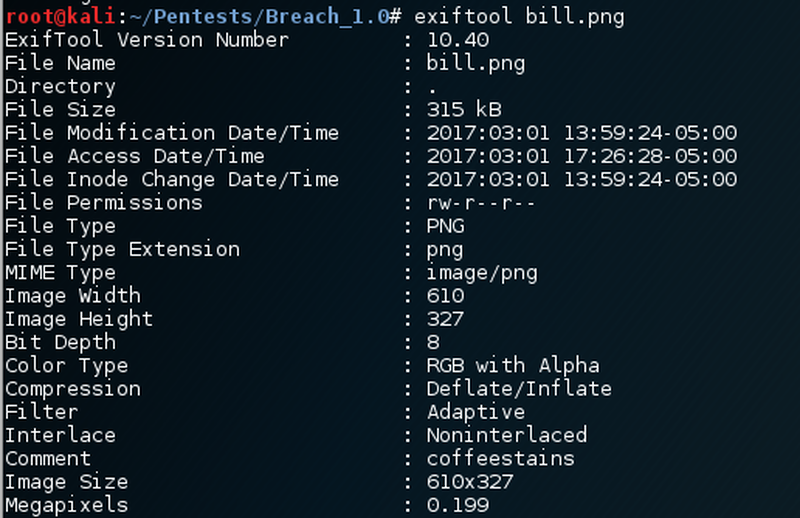Click the Interlace value Noninterlaced

pyautogui.click(x=506, y=435)
